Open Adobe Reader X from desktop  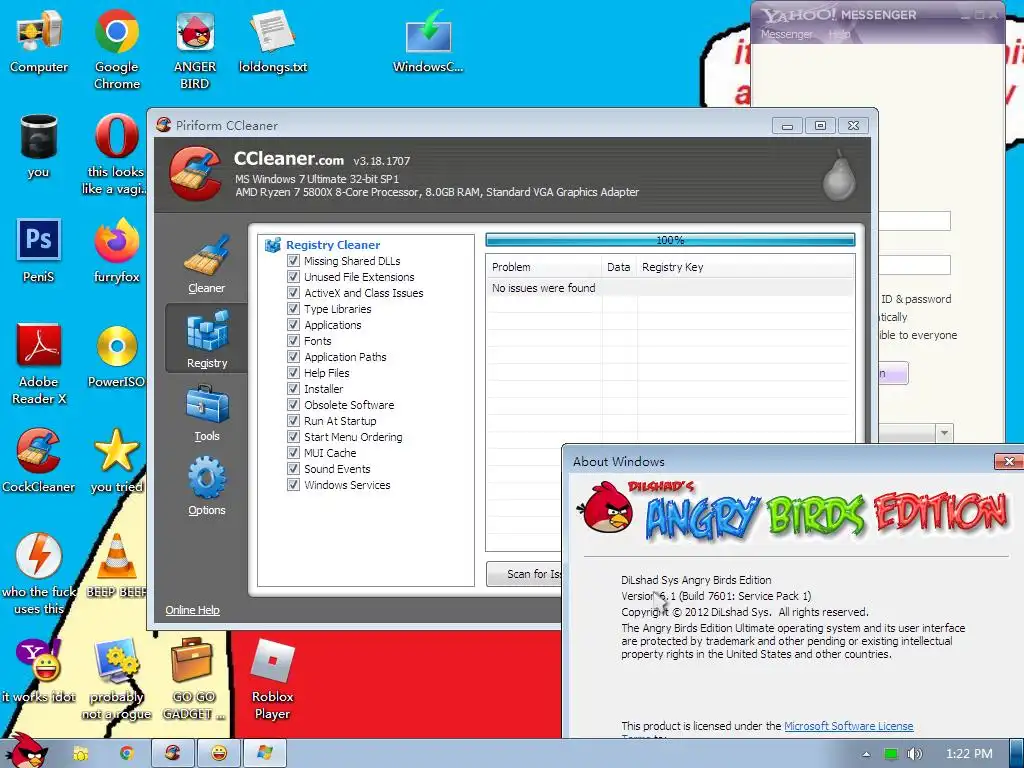(39, 363)
